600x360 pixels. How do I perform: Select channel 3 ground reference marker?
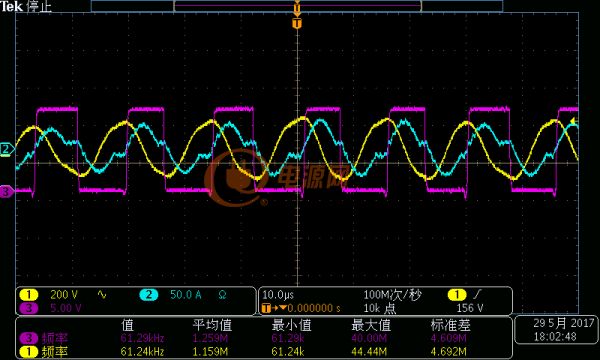click(7, 191)
